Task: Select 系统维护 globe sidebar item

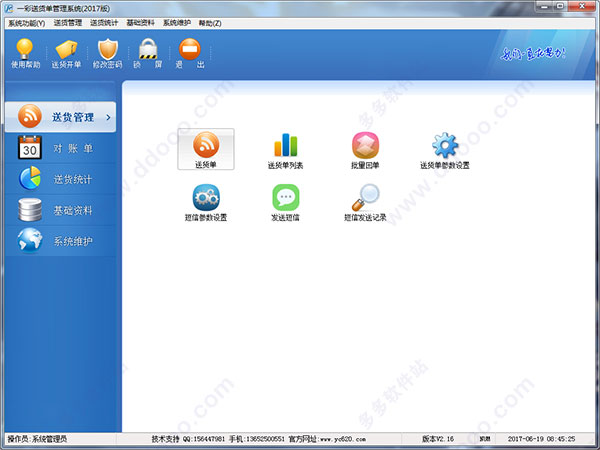Action: coord(60,241)
